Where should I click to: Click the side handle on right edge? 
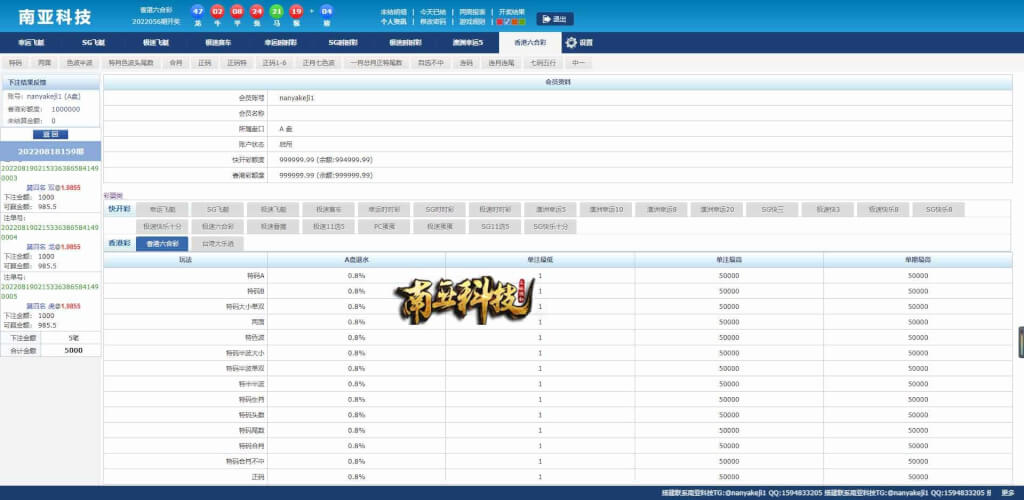tap(1021, 342)
